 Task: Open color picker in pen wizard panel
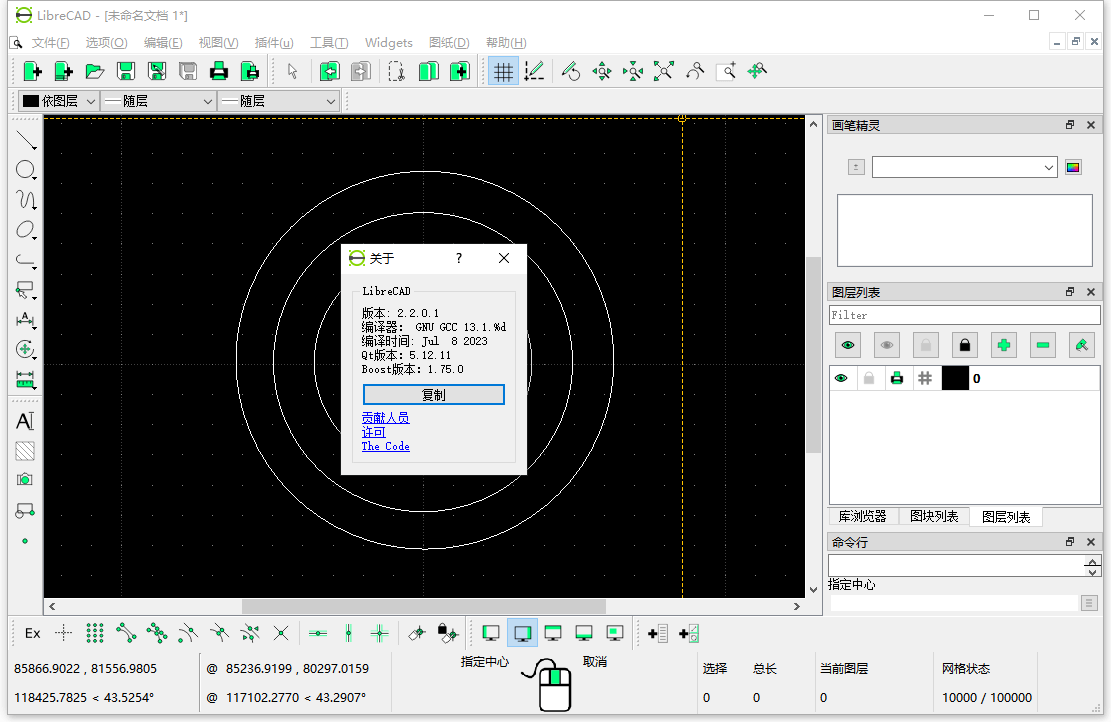(x=1073, y=168)
